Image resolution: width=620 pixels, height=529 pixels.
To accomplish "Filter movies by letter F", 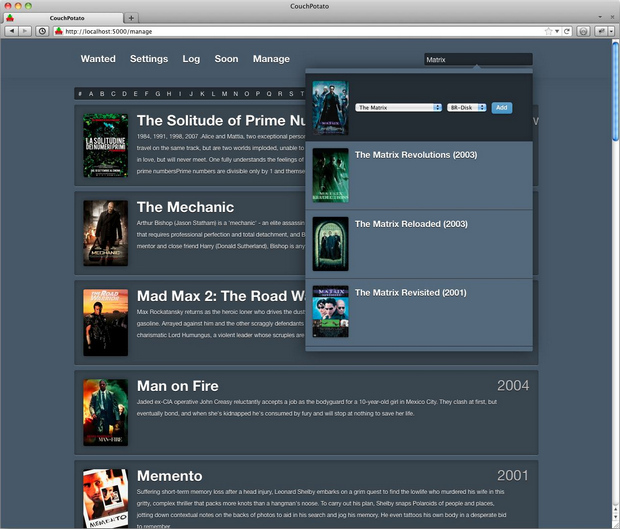I will coord(146,94).
